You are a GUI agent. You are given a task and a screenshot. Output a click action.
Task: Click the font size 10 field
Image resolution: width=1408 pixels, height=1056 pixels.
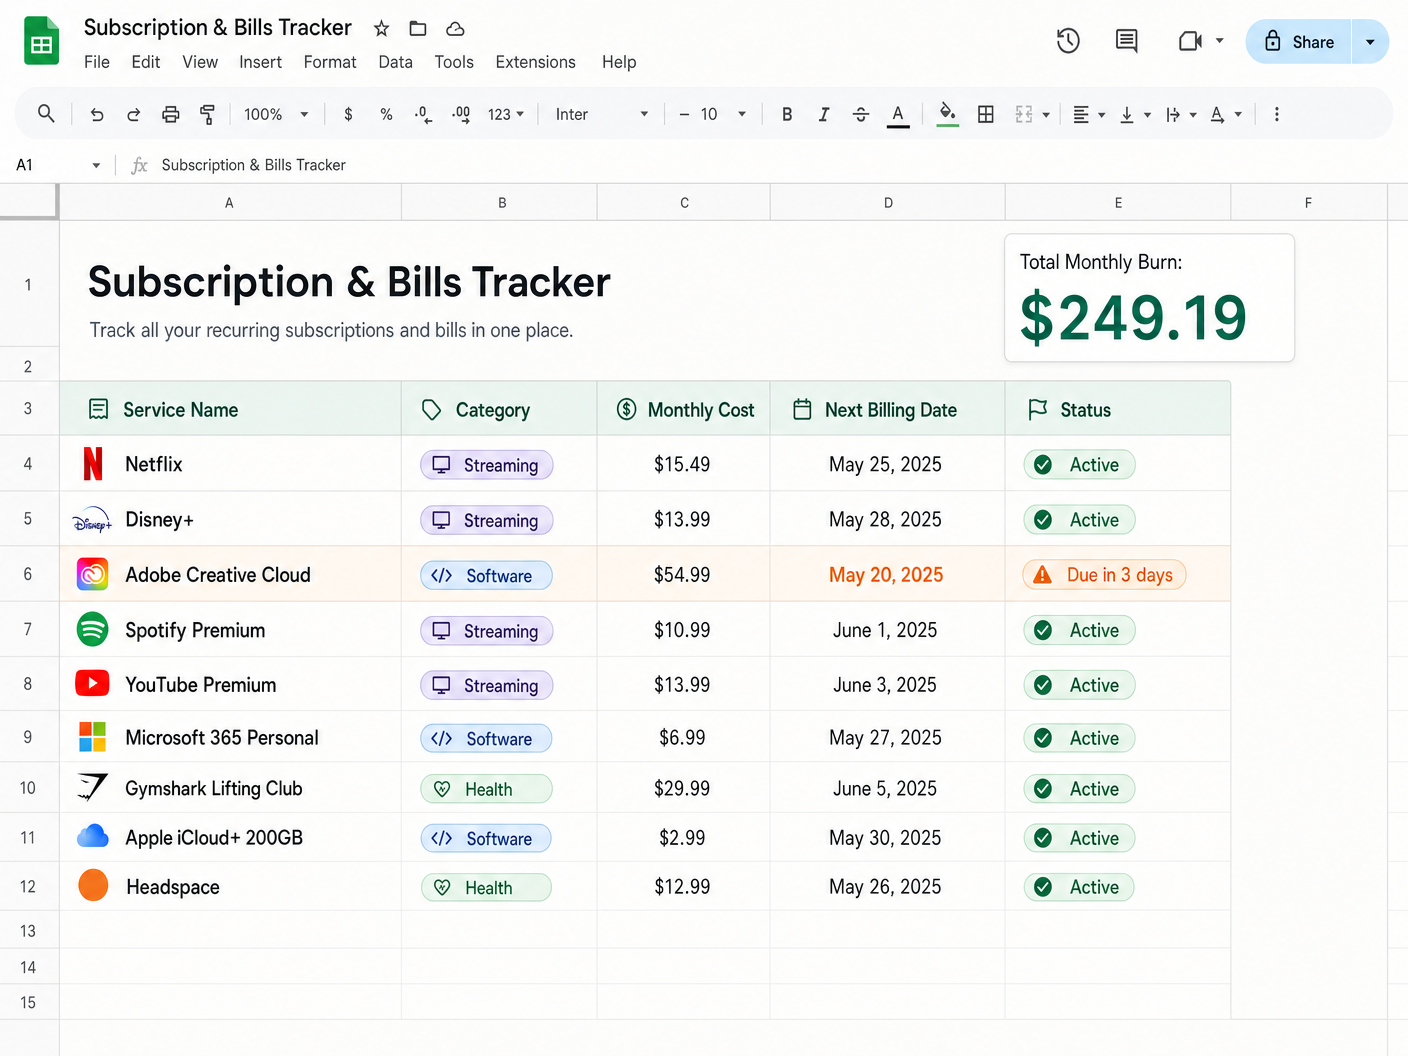coord(709,115)
